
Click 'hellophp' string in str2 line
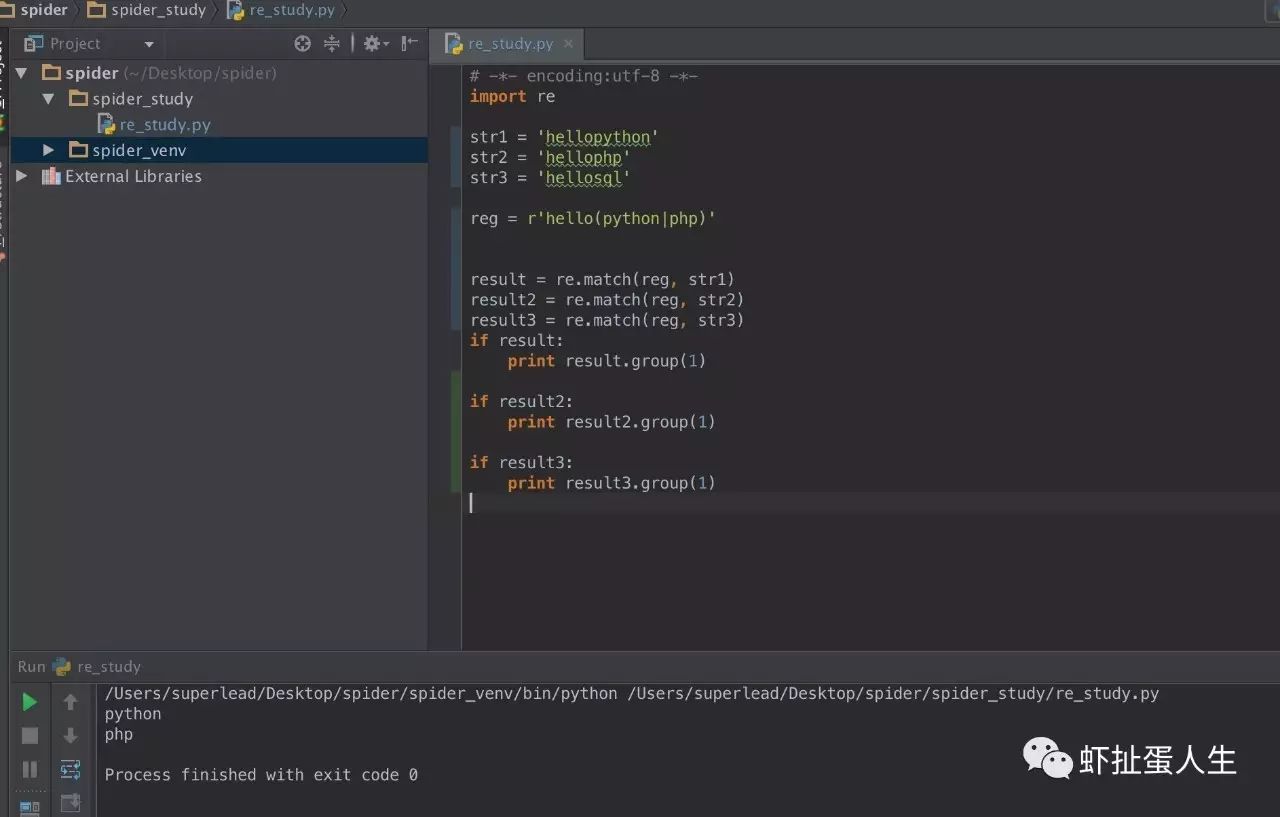(x=584, y=158)
